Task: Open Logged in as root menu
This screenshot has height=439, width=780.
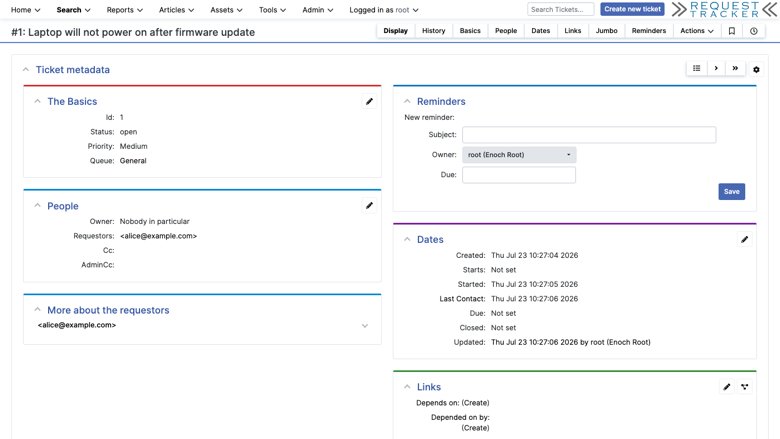Action: pyautogui.click(x=384, y=10)
